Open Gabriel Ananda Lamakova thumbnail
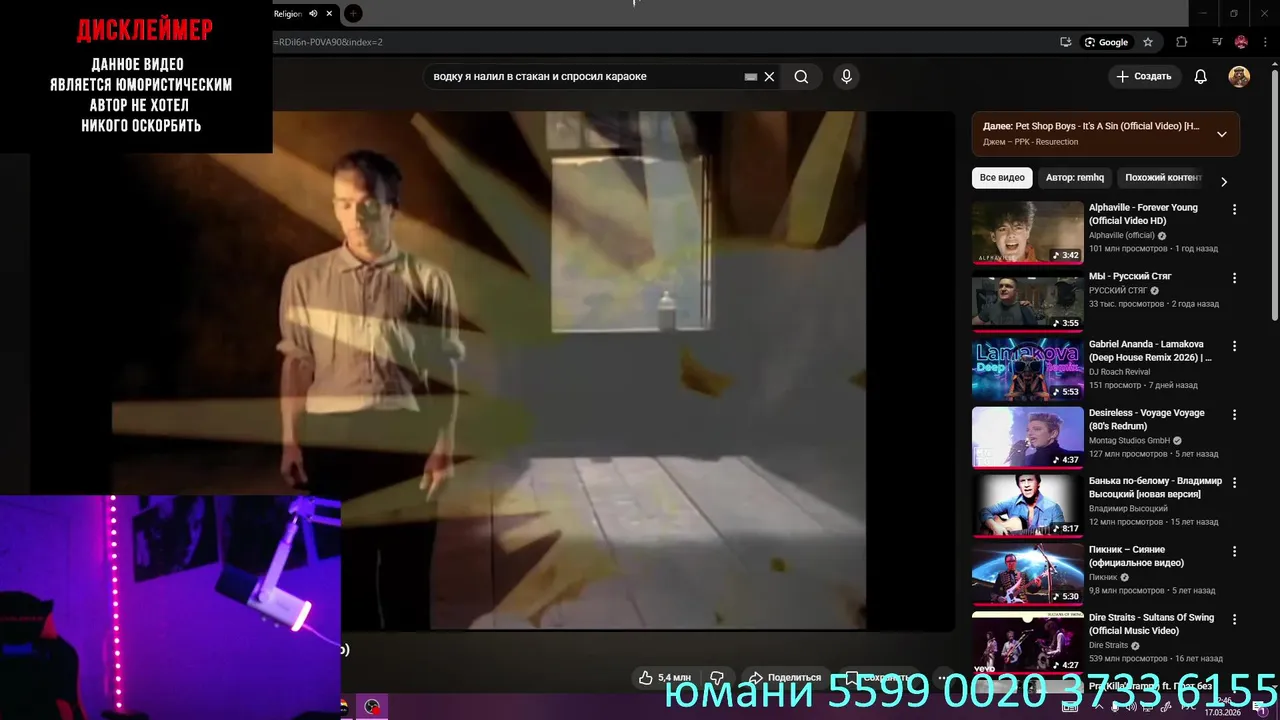Viewport: 1280px width, 720px height. click(1028, 369)
